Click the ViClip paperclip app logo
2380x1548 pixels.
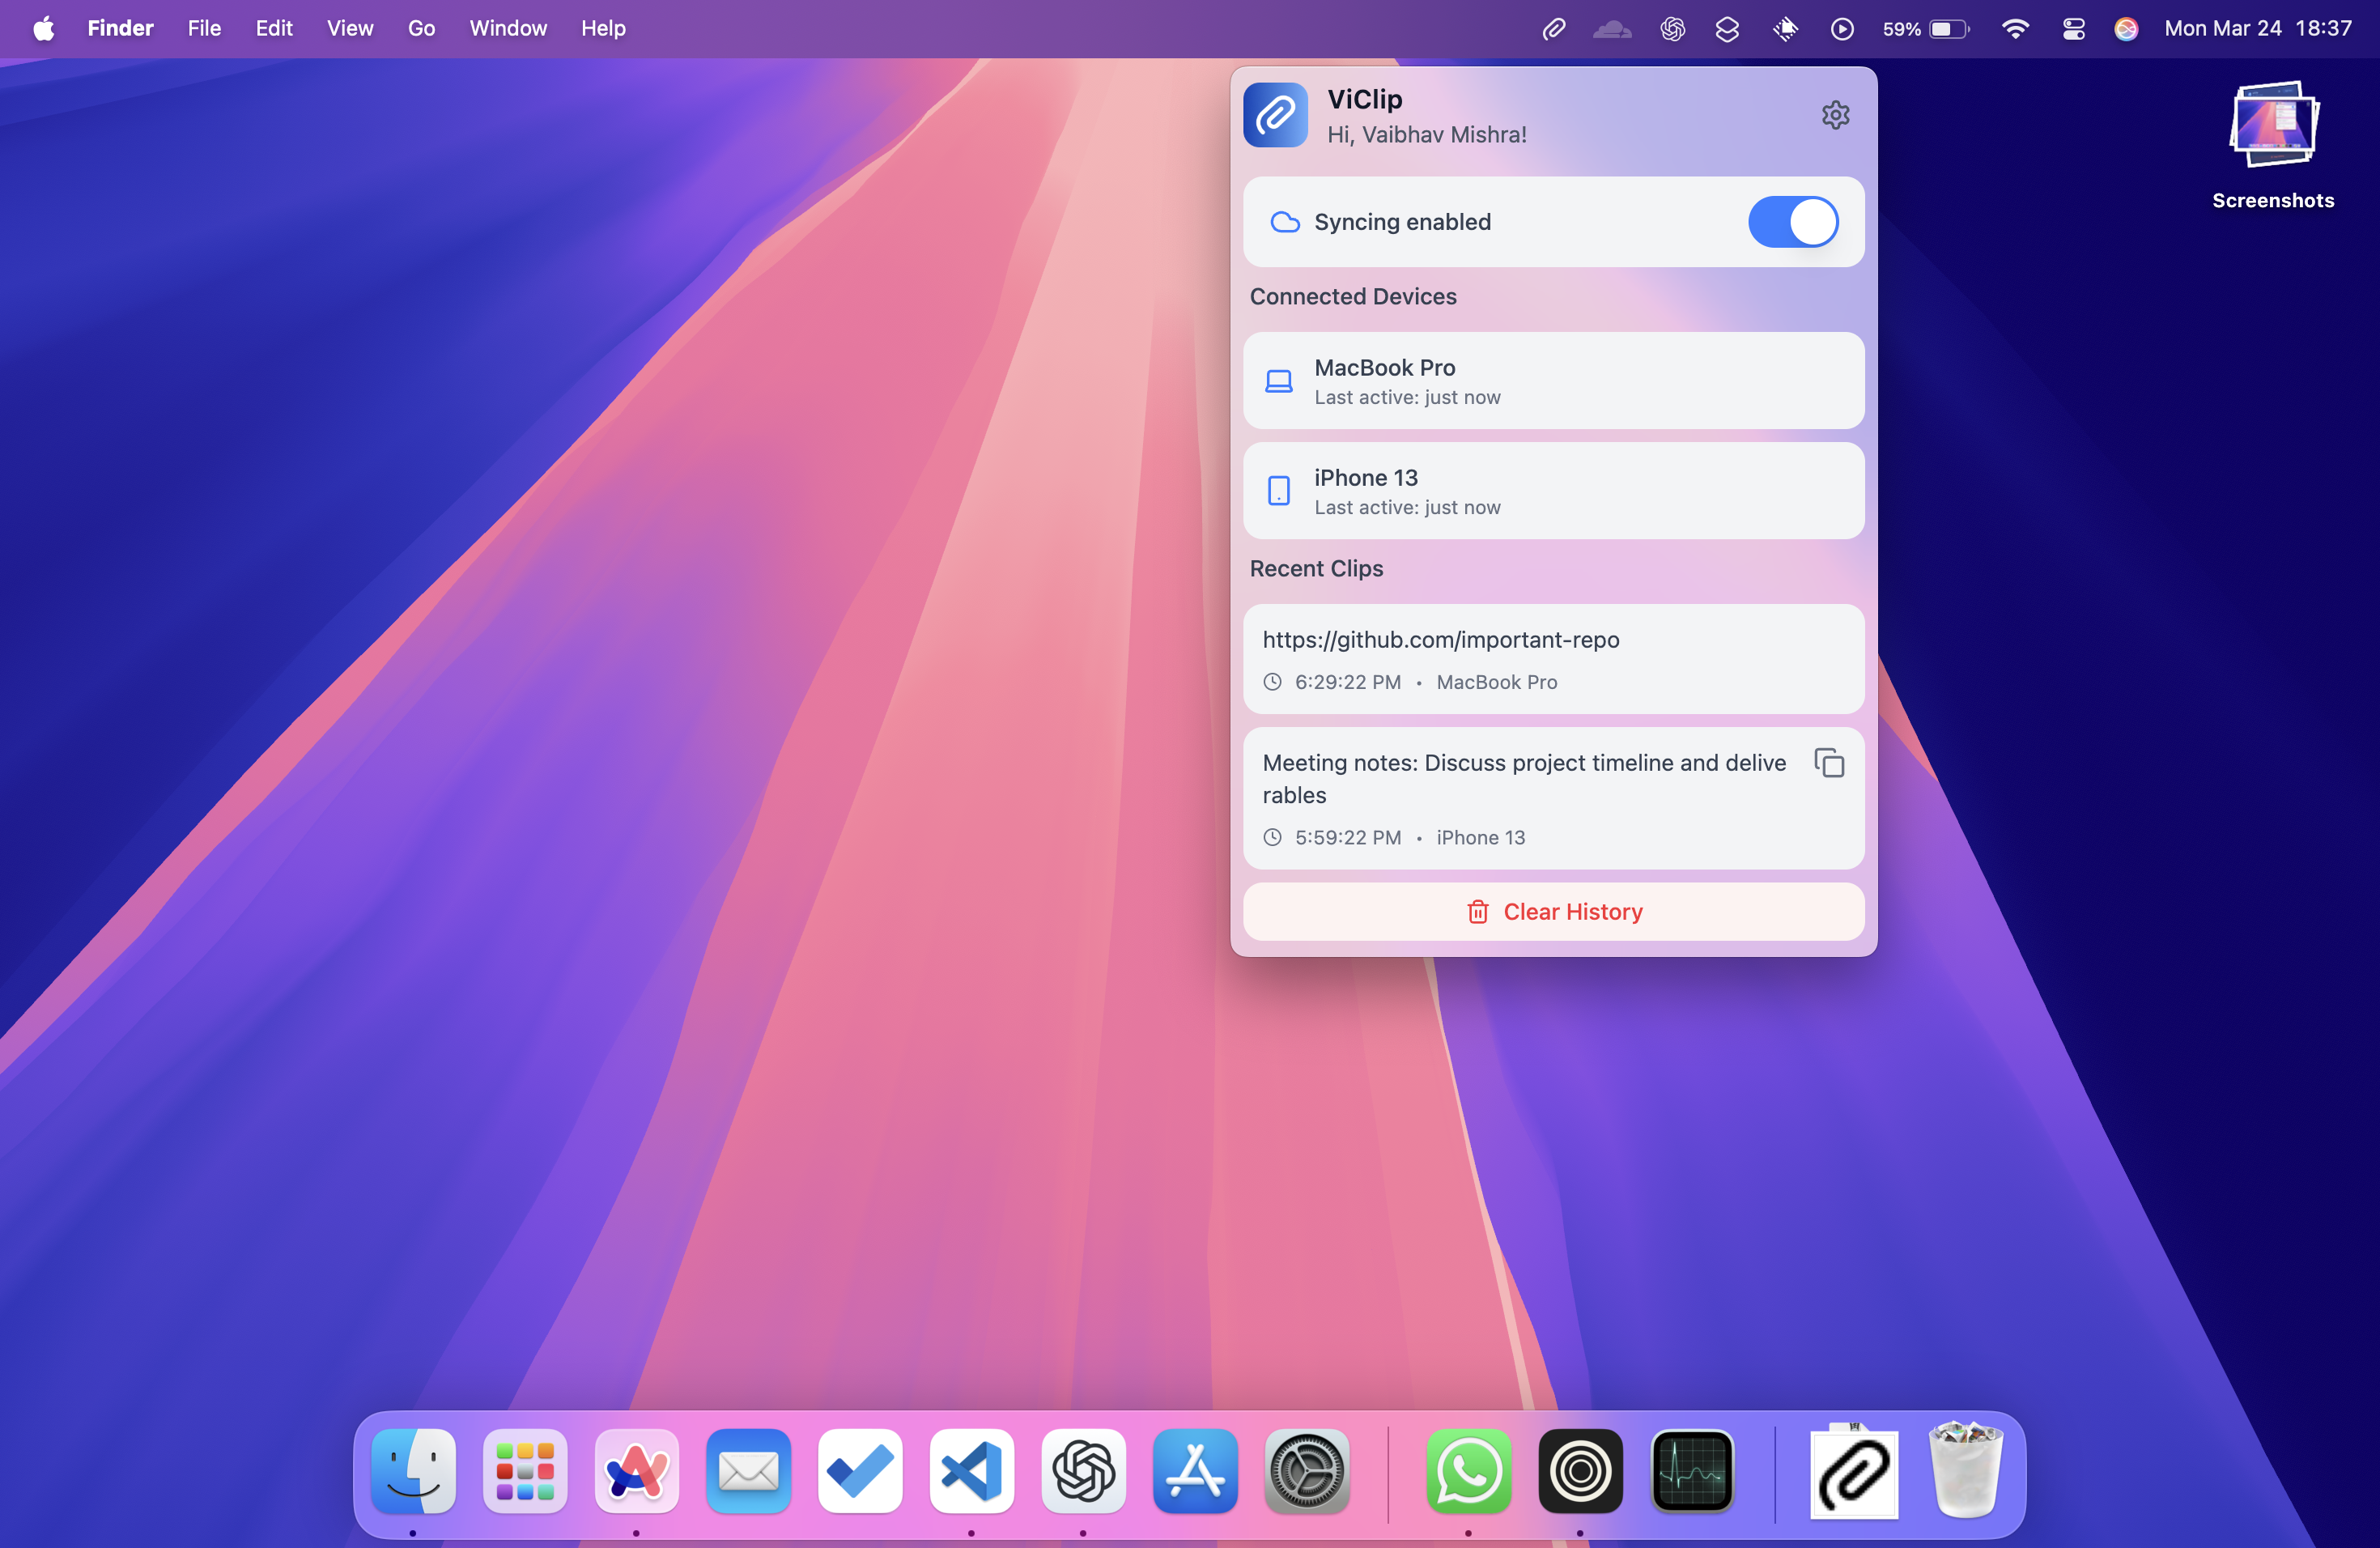click(1275, 115)
